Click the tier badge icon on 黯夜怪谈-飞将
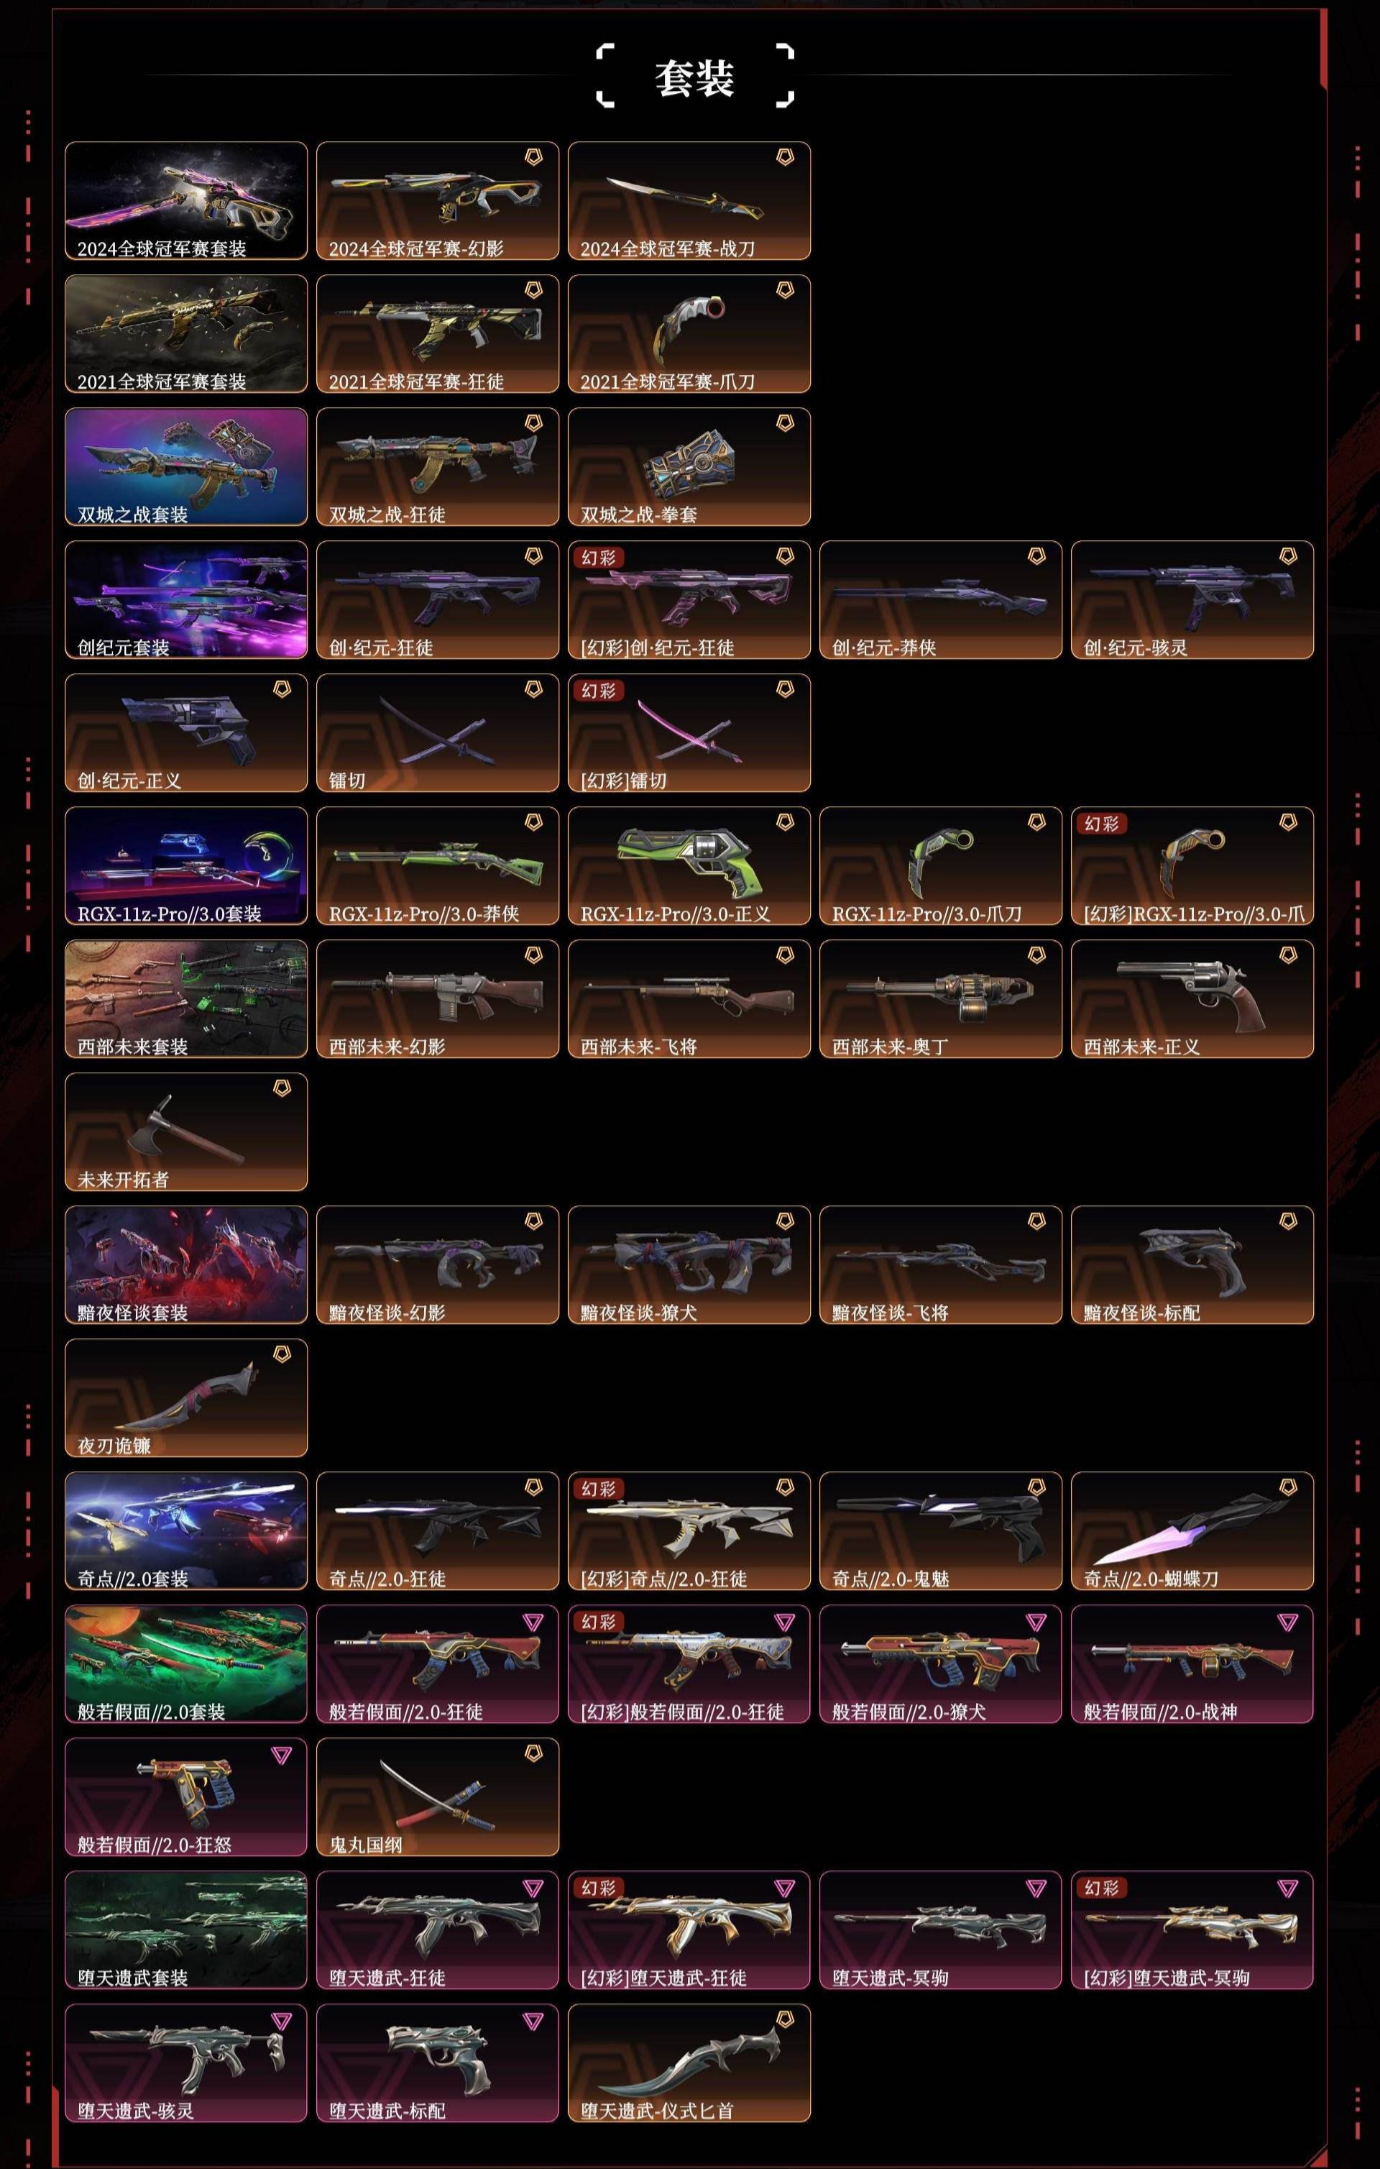Image resolution: width=1380 pixels, height=2169 pixels. 1037,1221
